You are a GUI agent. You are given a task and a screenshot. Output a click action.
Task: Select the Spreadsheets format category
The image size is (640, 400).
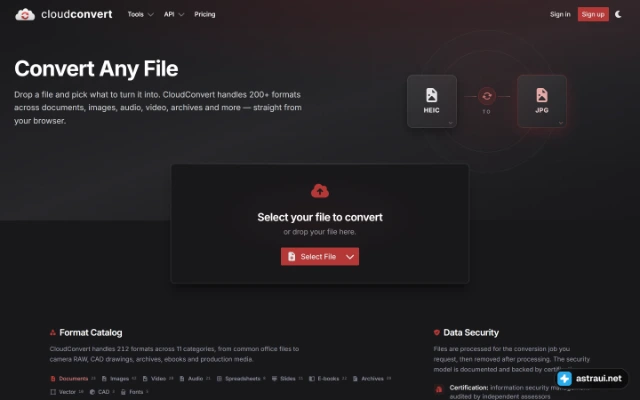(x=241, y=379)
